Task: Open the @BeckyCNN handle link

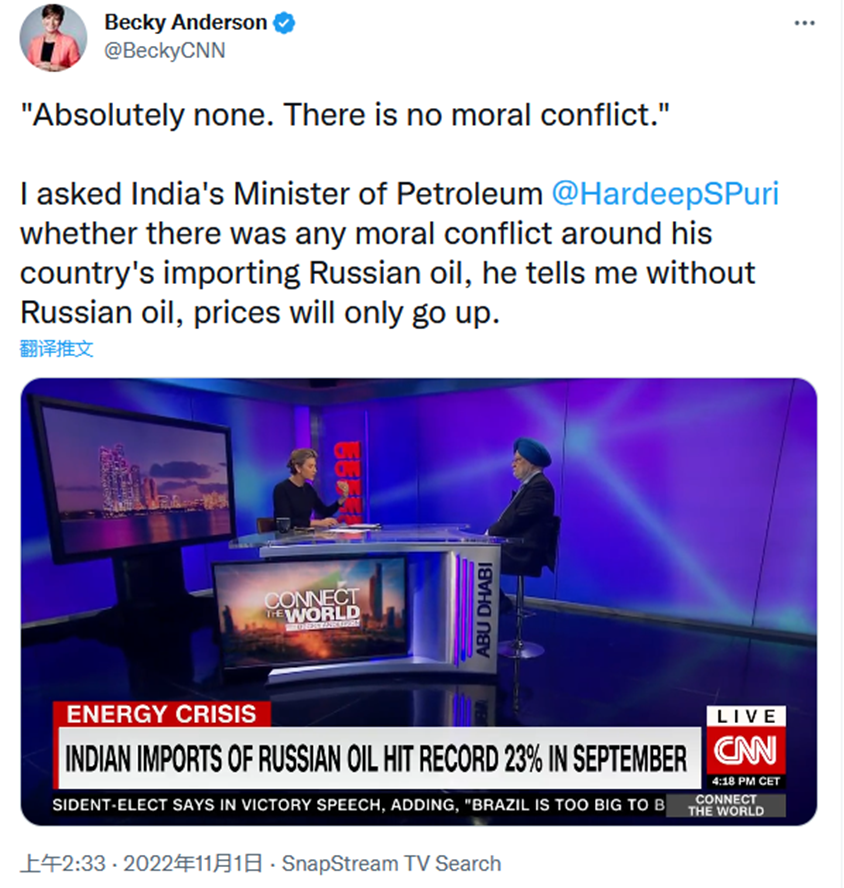Action: click(164, 50)
